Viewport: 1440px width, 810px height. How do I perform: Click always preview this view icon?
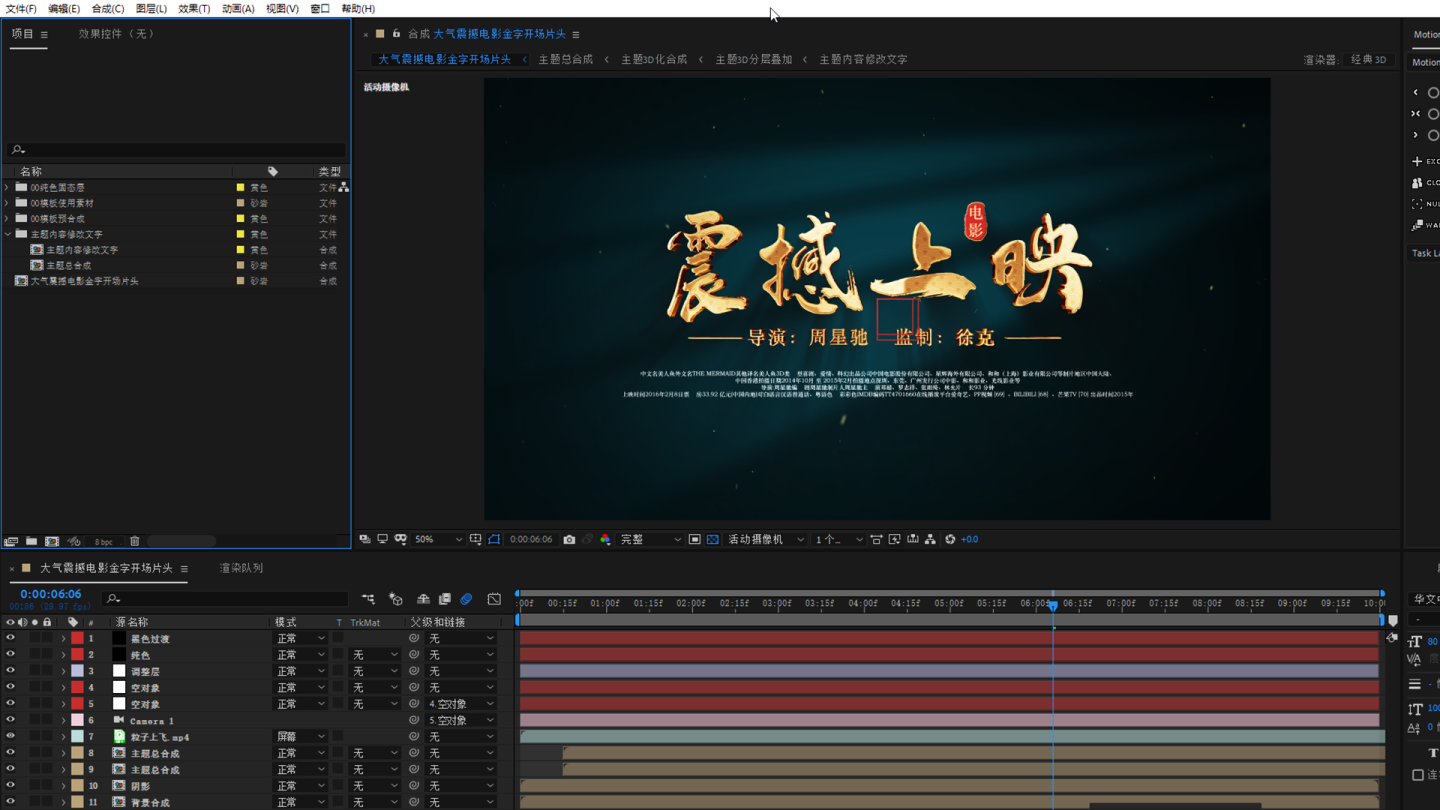365,539
